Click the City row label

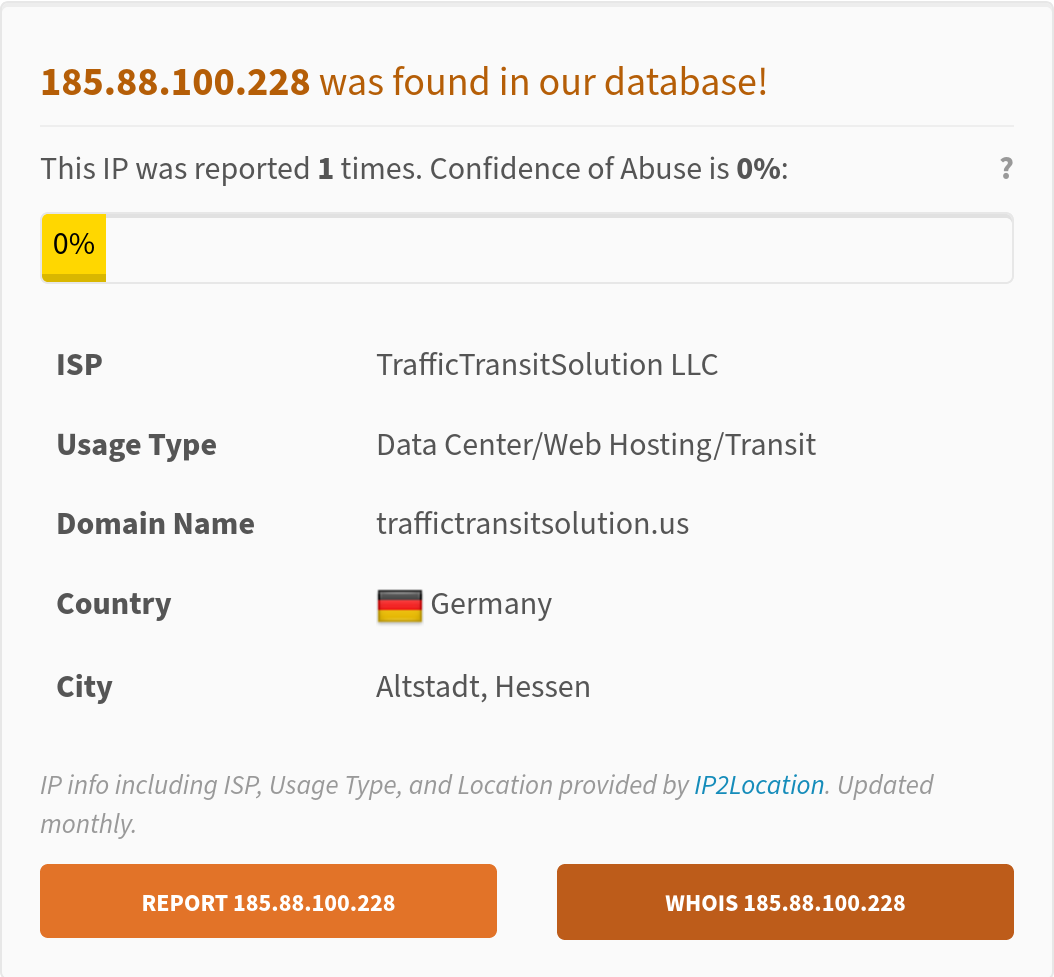[84, 686]
